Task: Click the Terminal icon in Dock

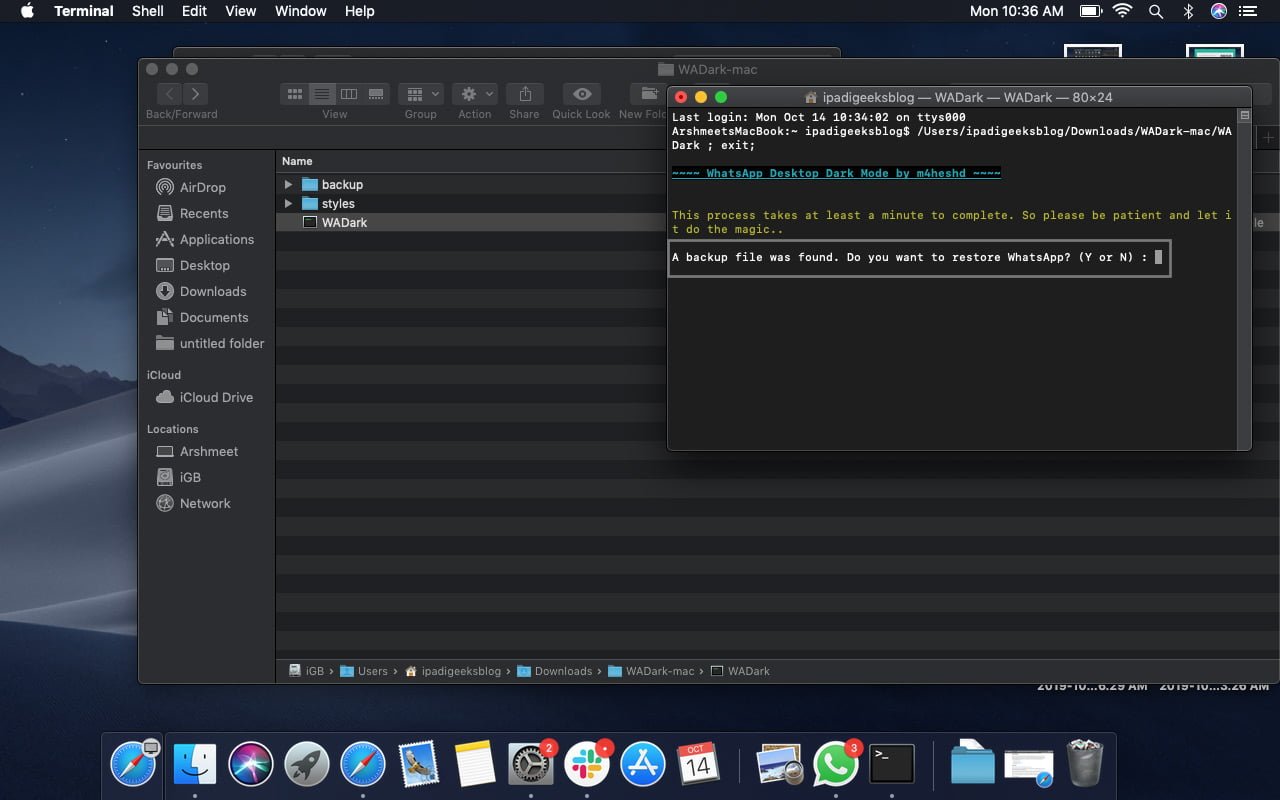Action: (891, 765)
